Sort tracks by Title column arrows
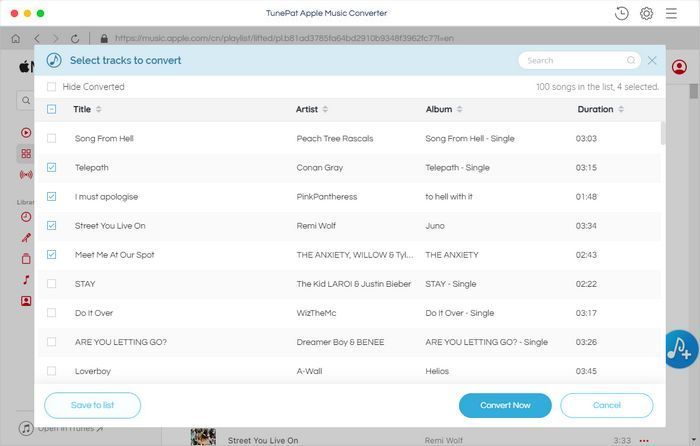This screenshot has width=700, height=446. coord(98,109)
